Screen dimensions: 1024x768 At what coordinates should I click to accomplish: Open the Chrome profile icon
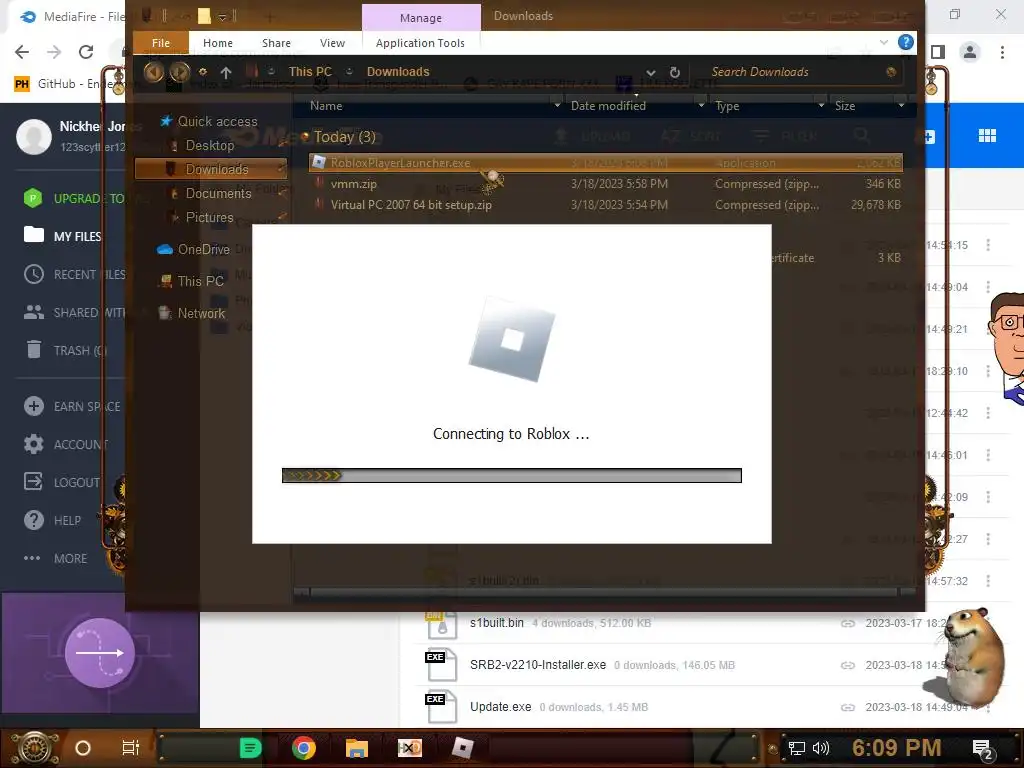click(x=970, y=52)
